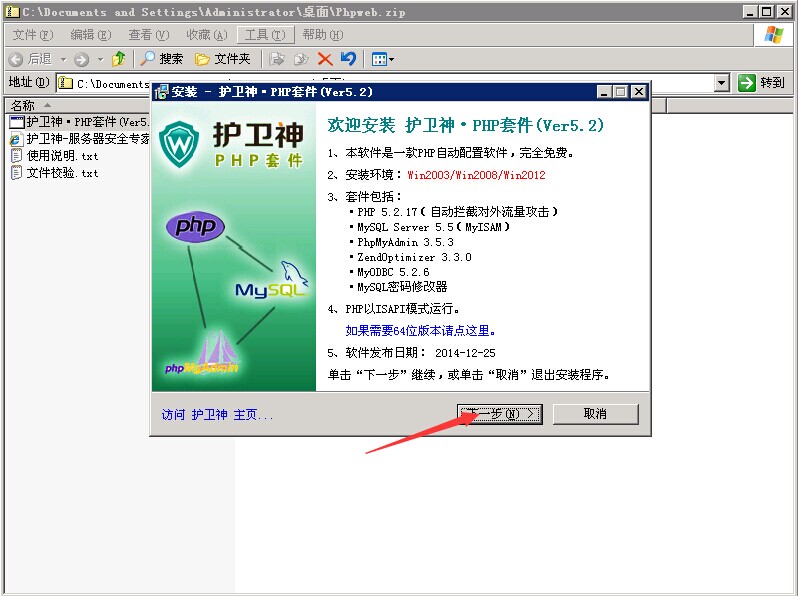This screenshot has height=596, width=798.
Task: Click text MySQL密码修改器
Action: [402, 287]
